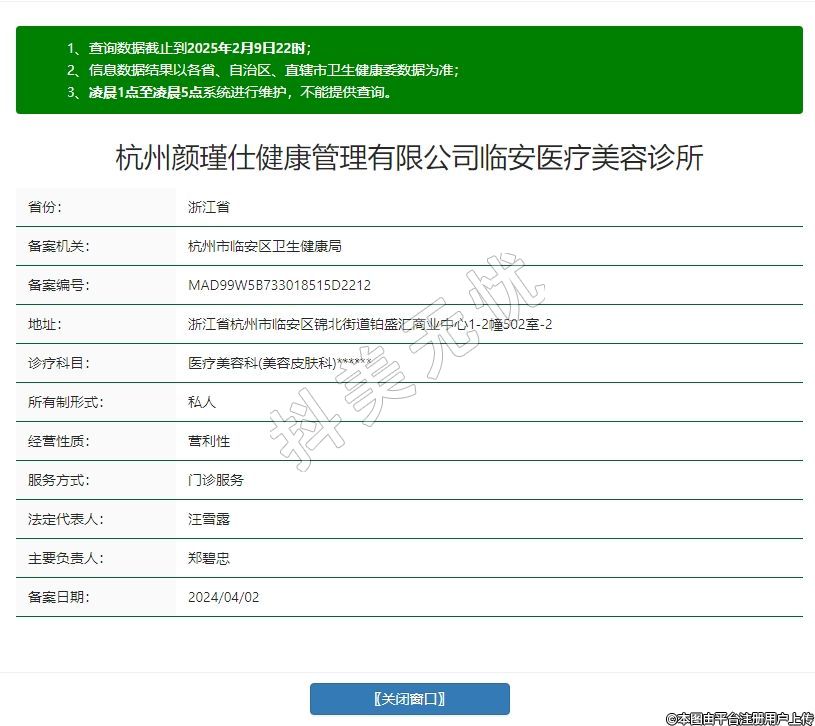Screen dimensions: 815x726
Task: Click the province value 浙江省
Action: pos(209,207)
